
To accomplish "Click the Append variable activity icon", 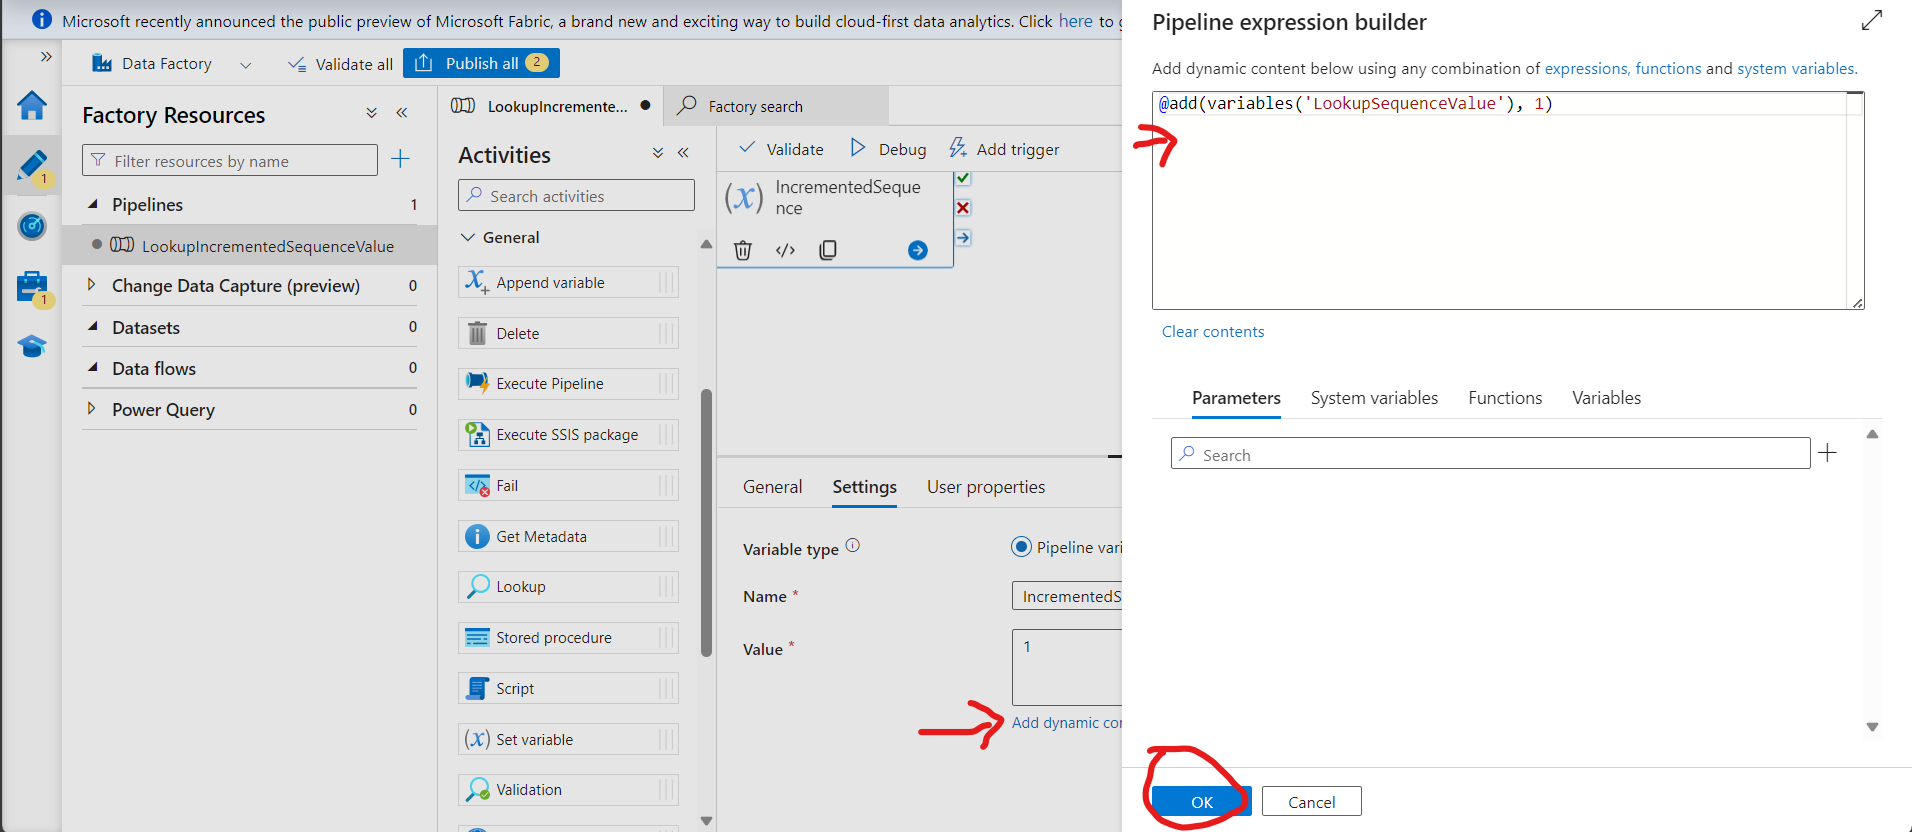I will tap(477, 282).
